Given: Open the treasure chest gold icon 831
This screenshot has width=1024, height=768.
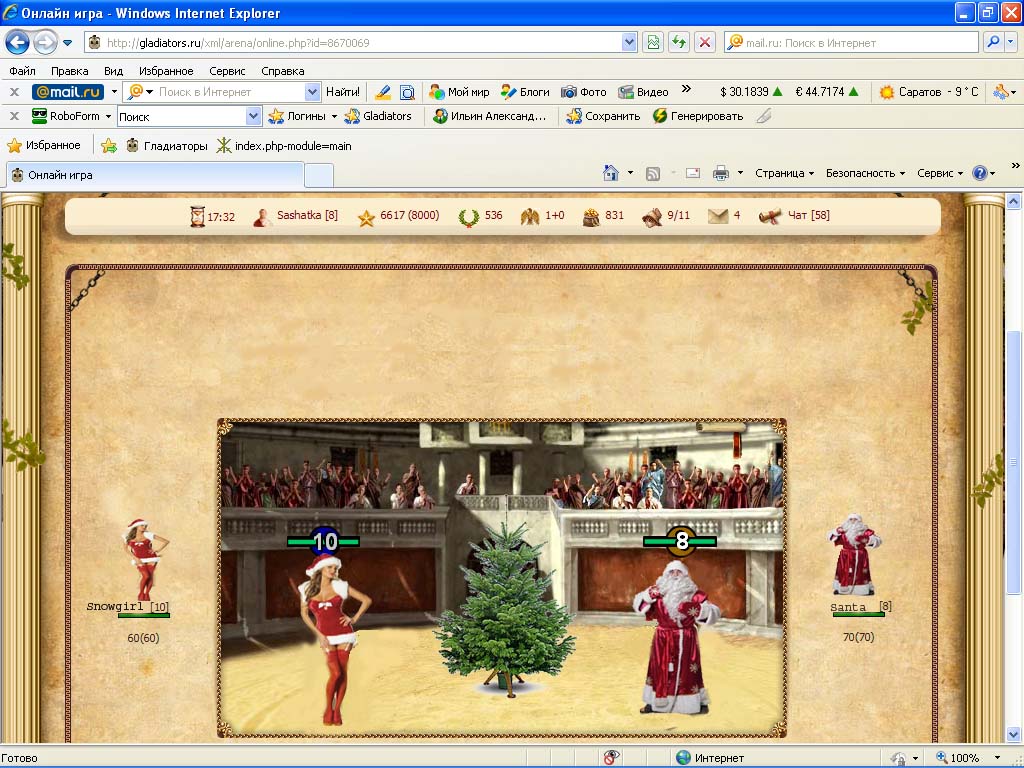Looking at the screenshot, I should pyautogui.click(x=591, y=216).
